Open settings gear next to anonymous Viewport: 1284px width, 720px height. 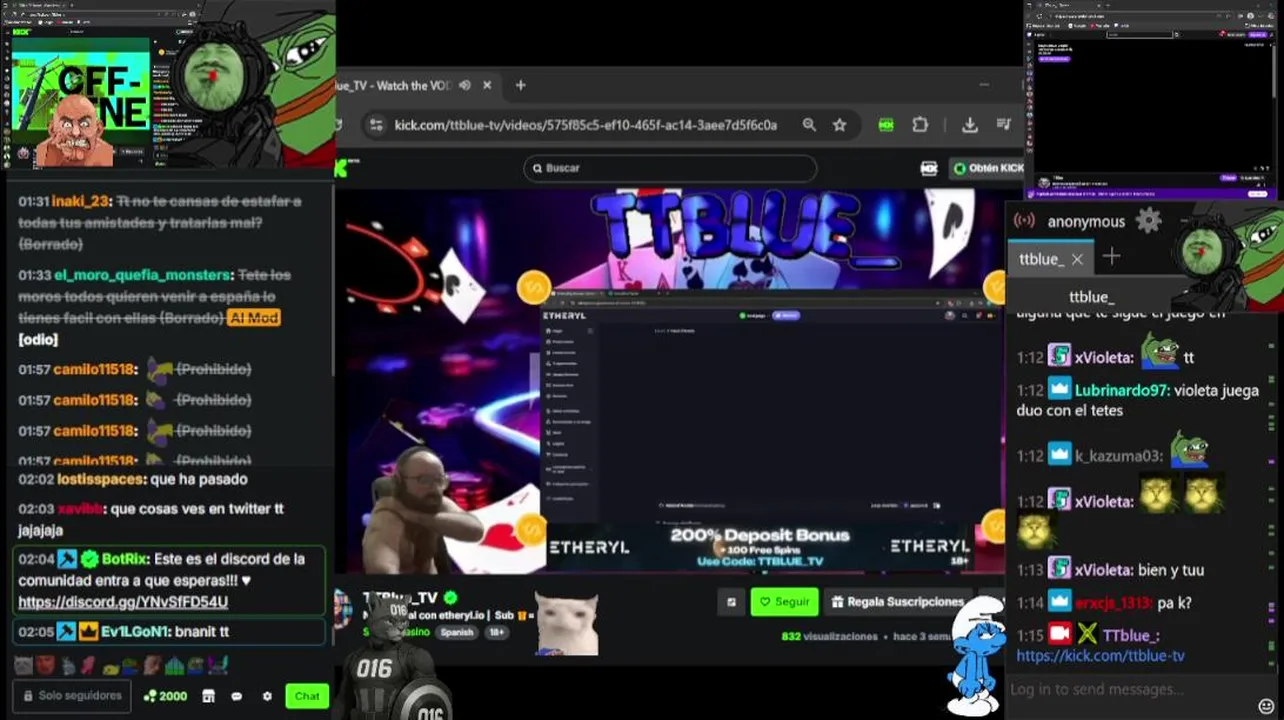coord(1149,221)
